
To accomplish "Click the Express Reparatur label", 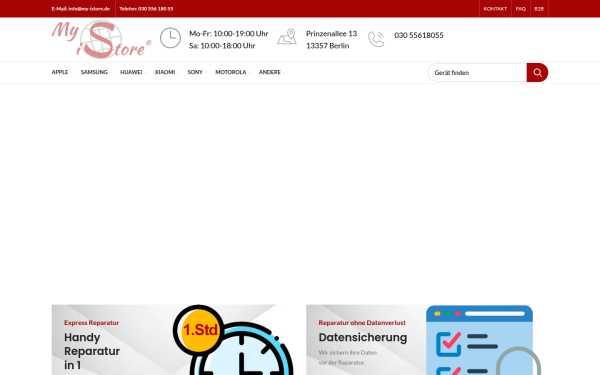I will tap(91, 323).
